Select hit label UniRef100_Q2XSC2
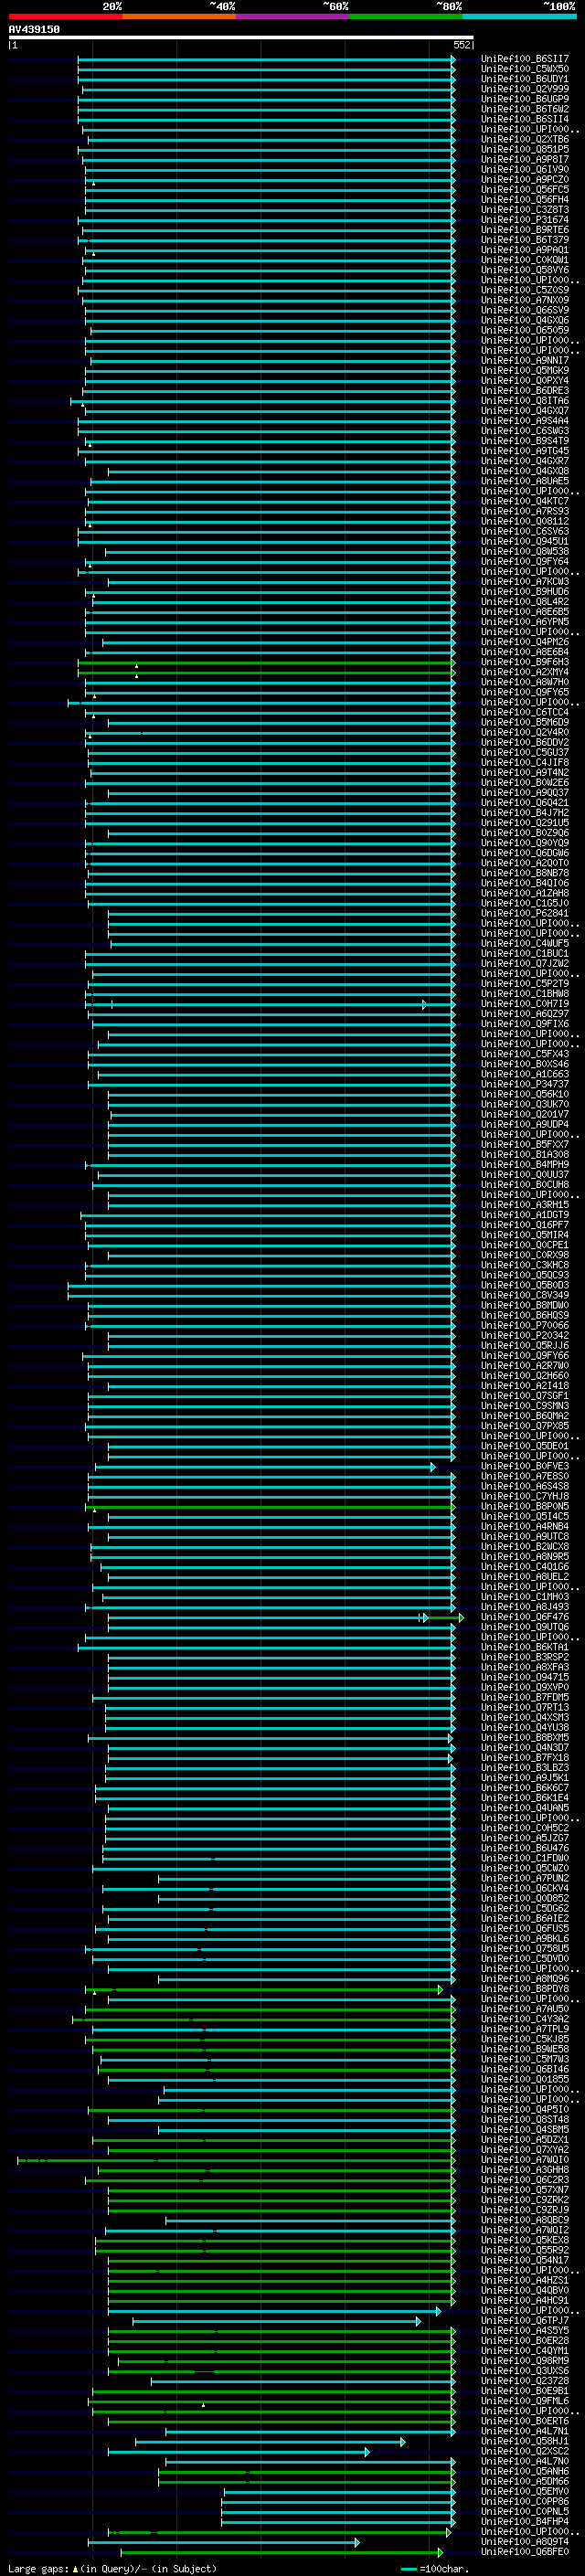 click(x=524, y=2451)
